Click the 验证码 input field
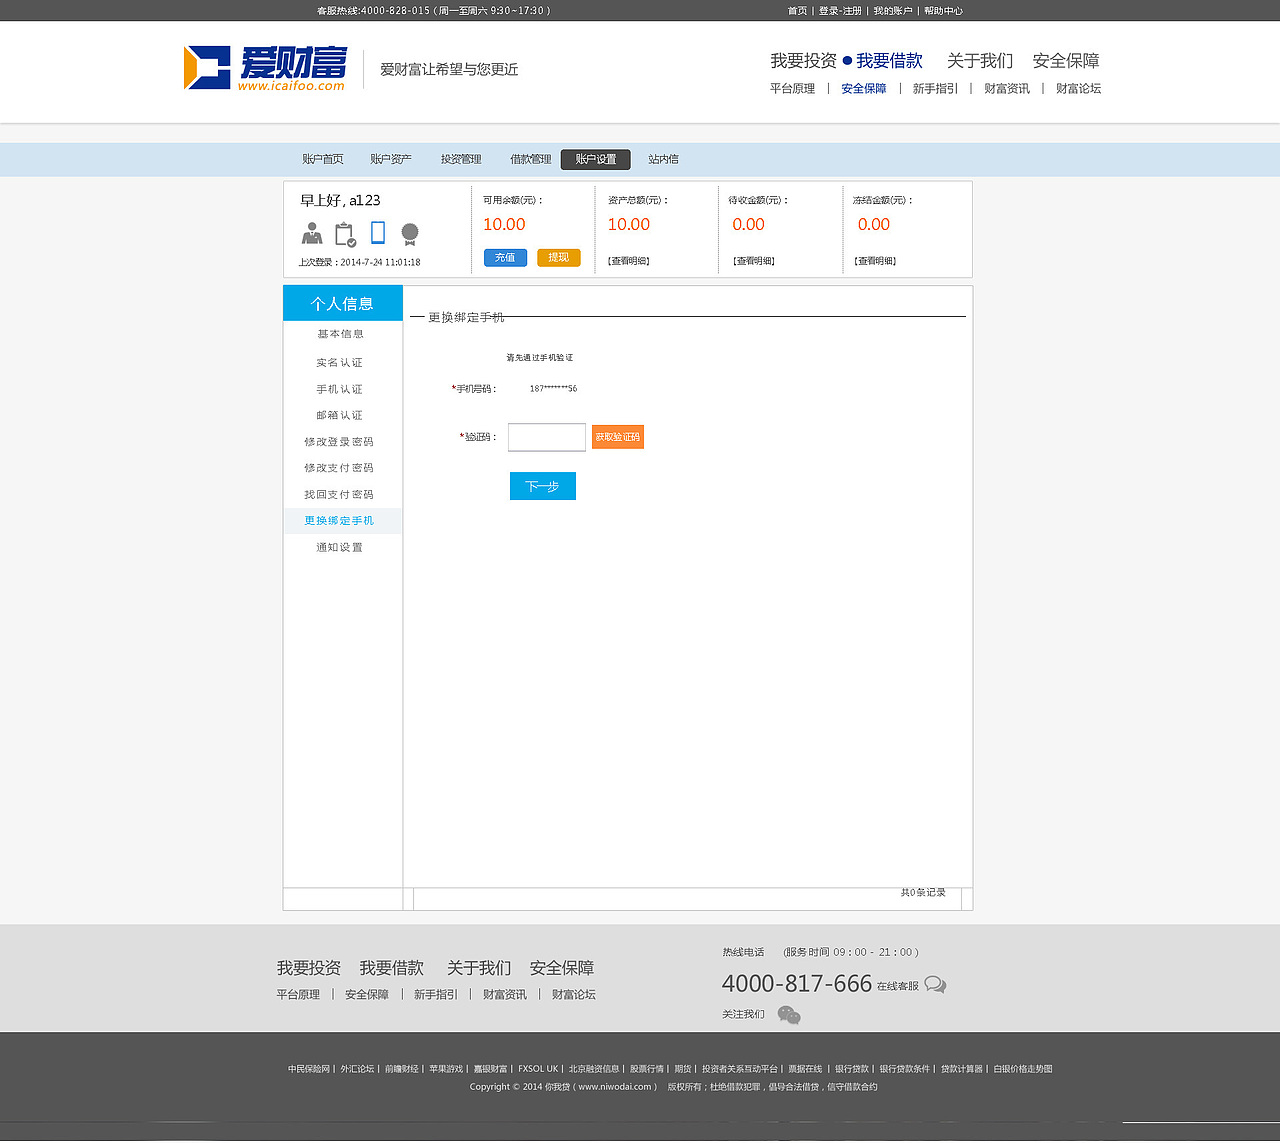This screenshot has width=1280, height=1143. [x=546, y=437]
